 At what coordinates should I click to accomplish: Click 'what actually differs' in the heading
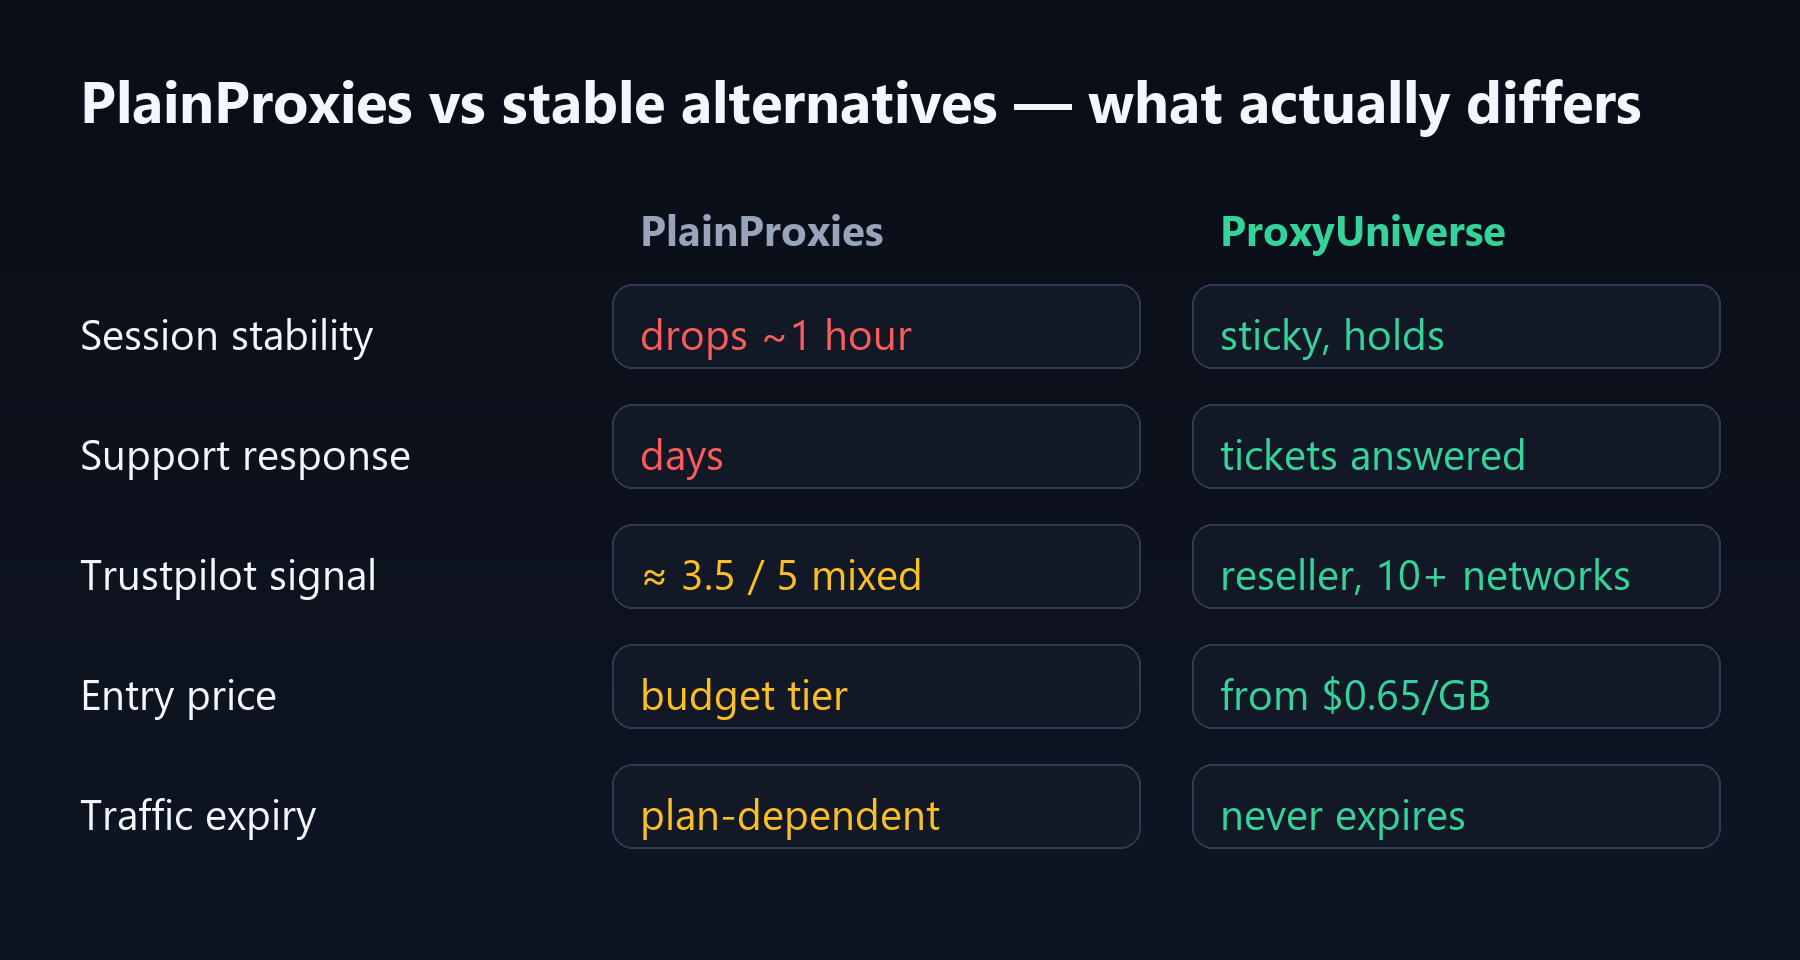(x=1365, y=105)
